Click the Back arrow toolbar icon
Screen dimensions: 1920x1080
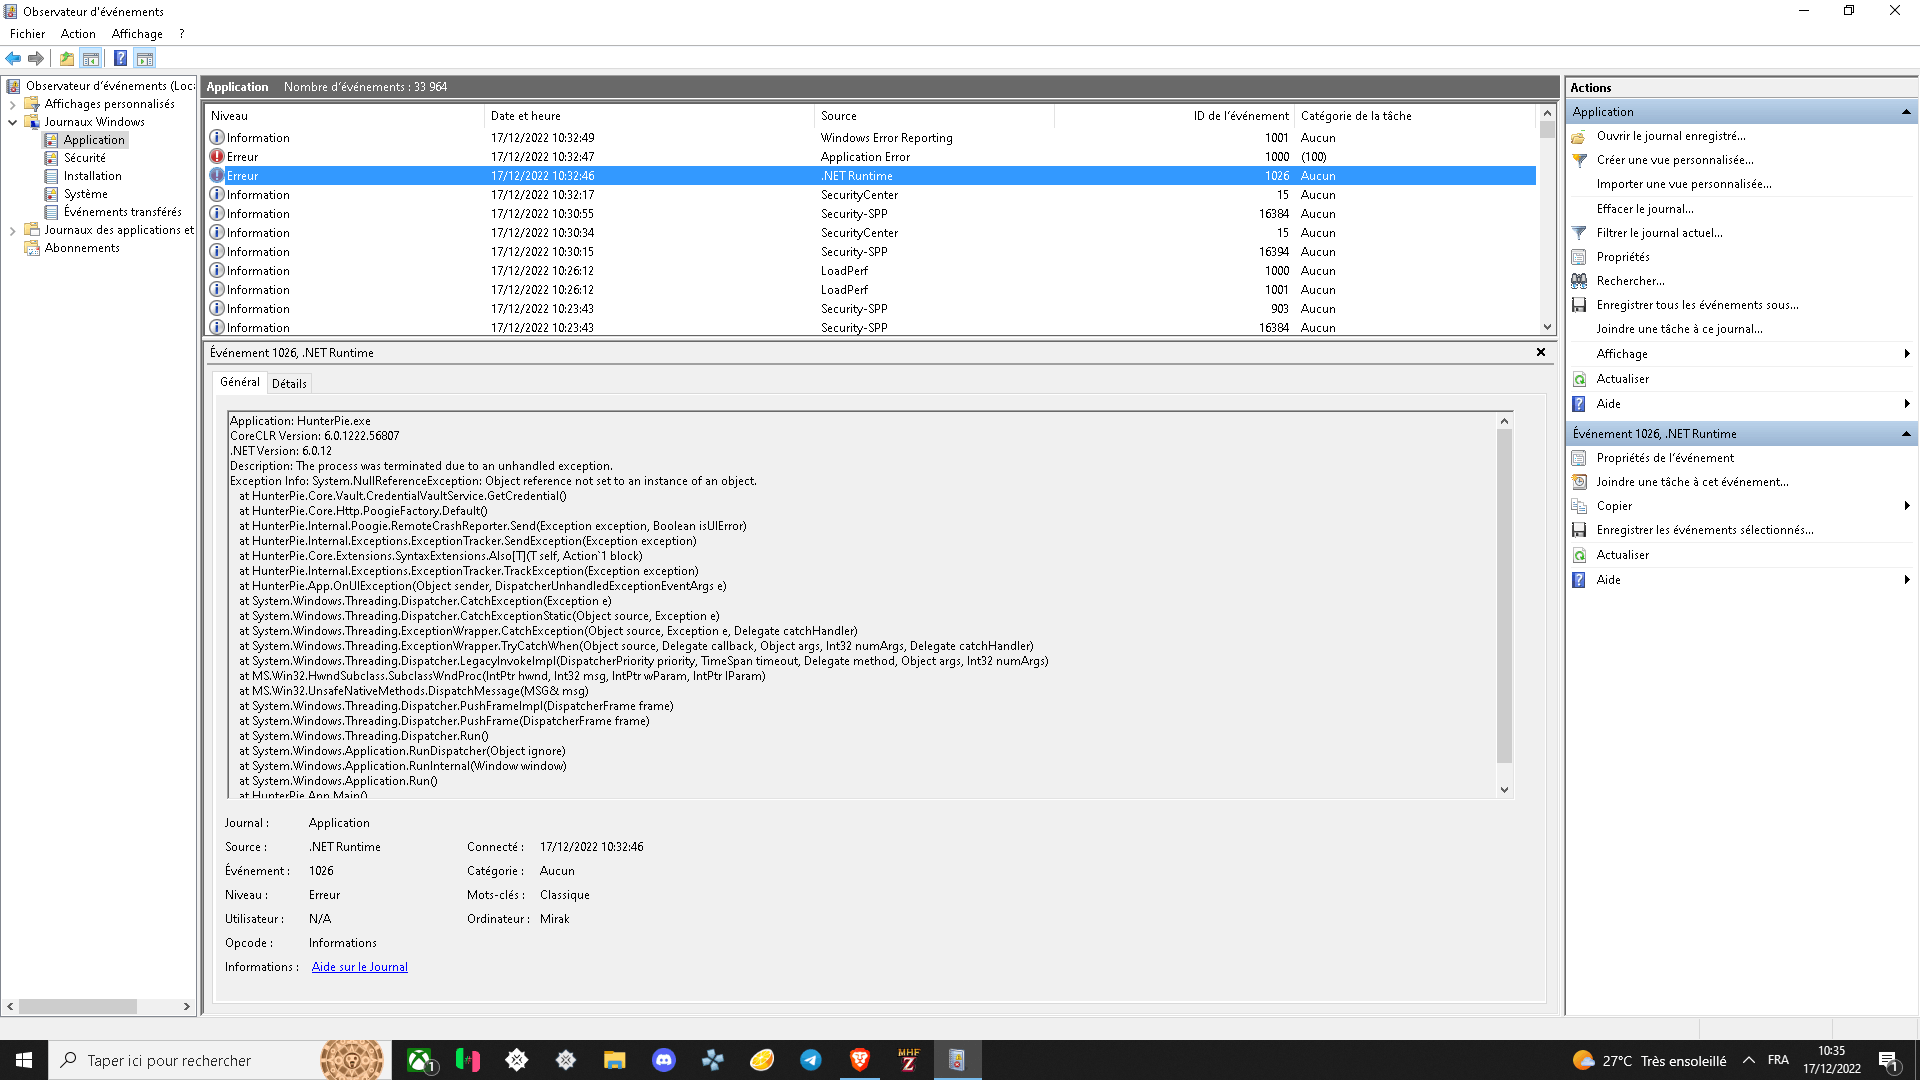(x=13, y=58)
